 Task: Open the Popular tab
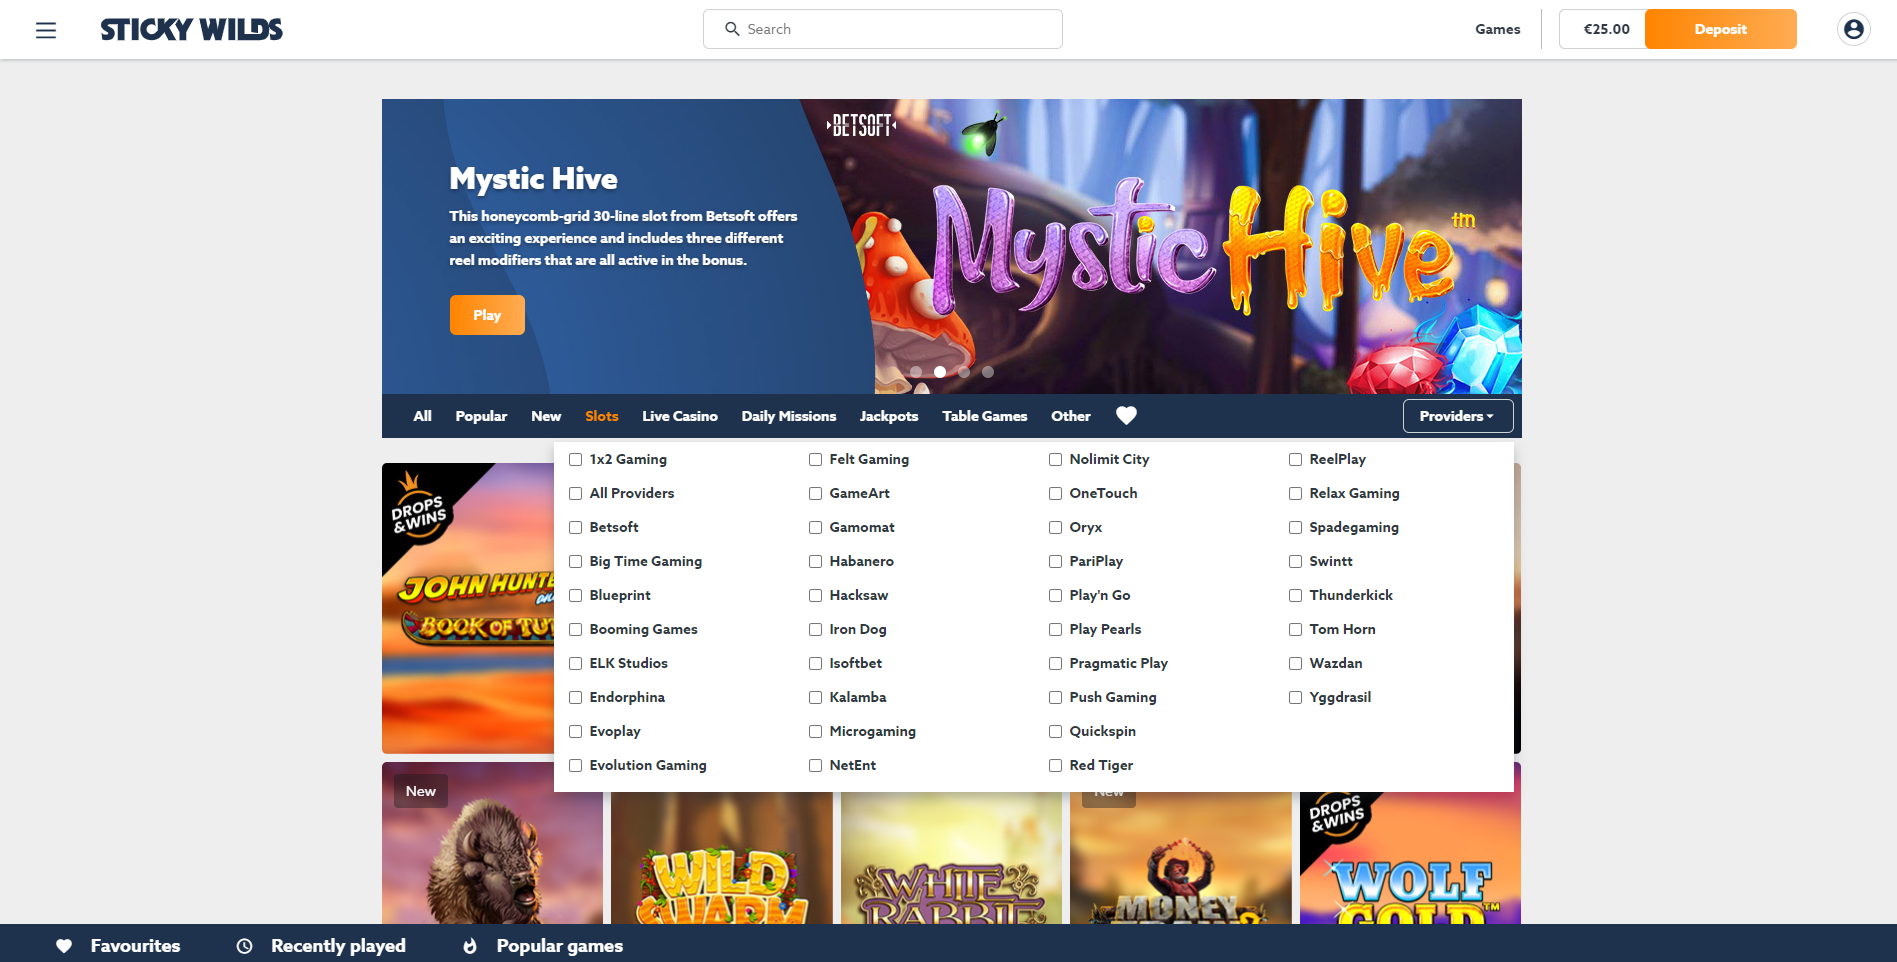point(481,416)
